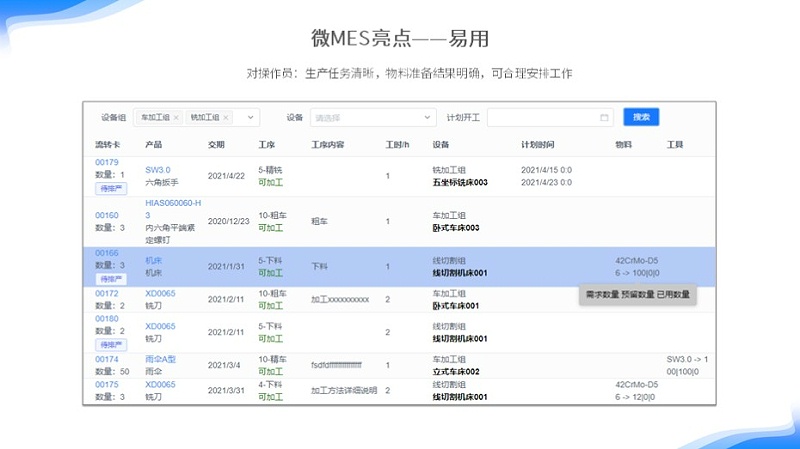Click 待排产 tag under card 00179

pos(111,187)
